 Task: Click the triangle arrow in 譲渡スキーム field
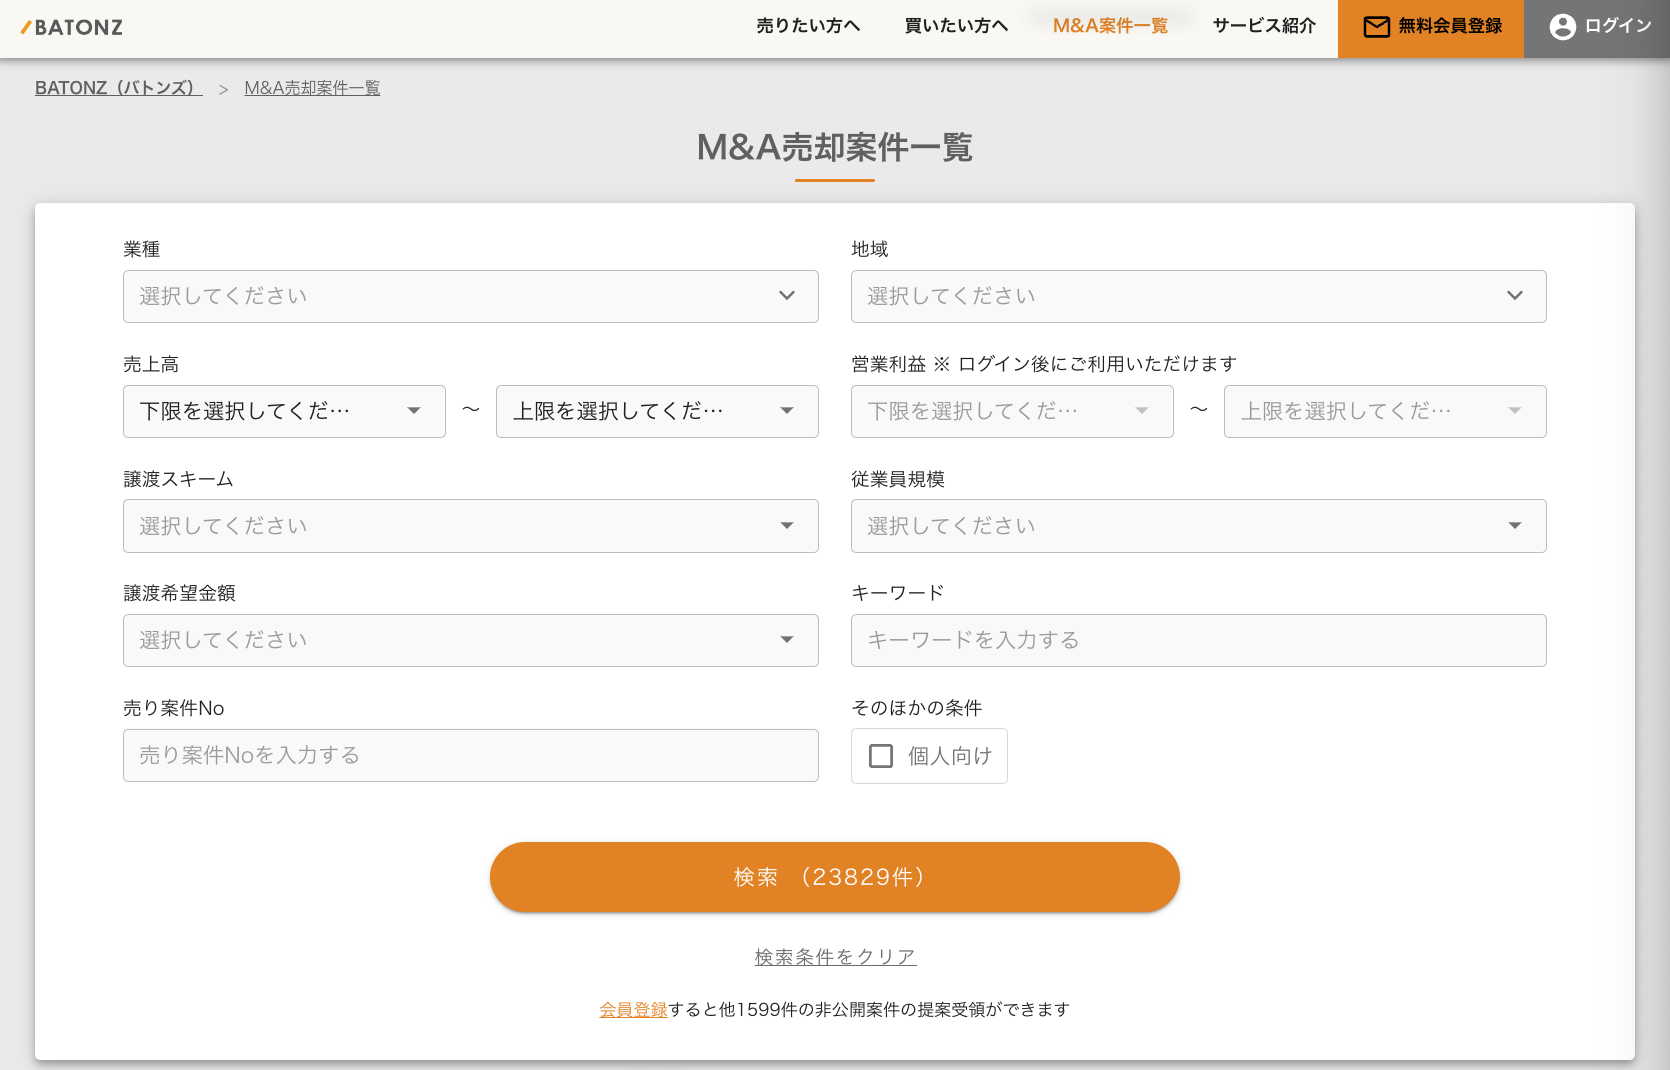coord(787,526)
